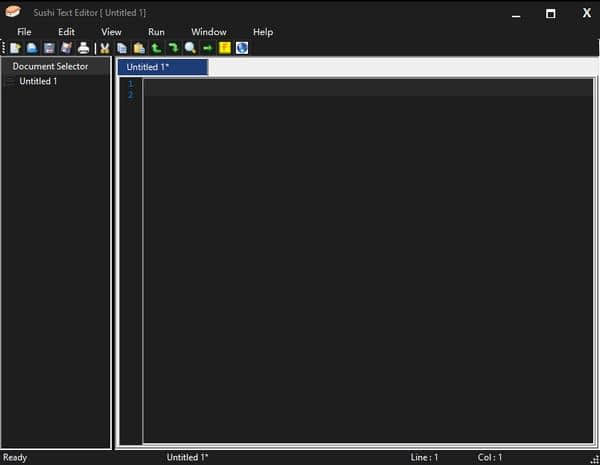Image resolution: width=600 pixels, height=465 pixels.
Task: Click the Undo green arrow icon
Action: click(156, 48)
